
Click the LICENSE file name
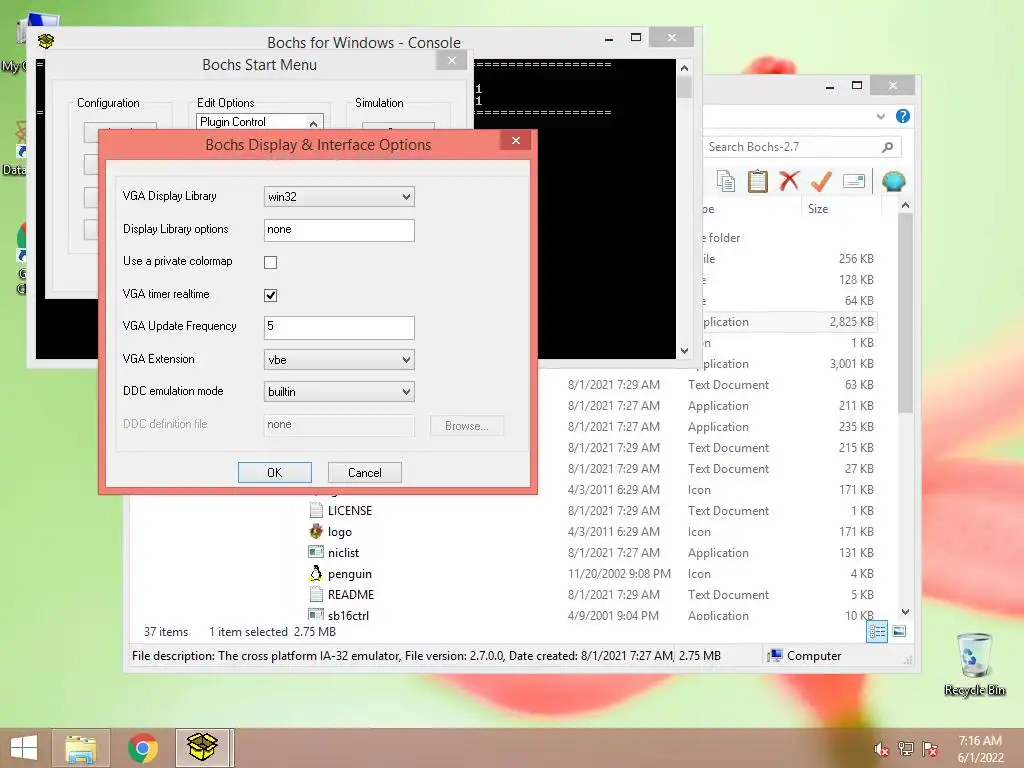[349, 511]
